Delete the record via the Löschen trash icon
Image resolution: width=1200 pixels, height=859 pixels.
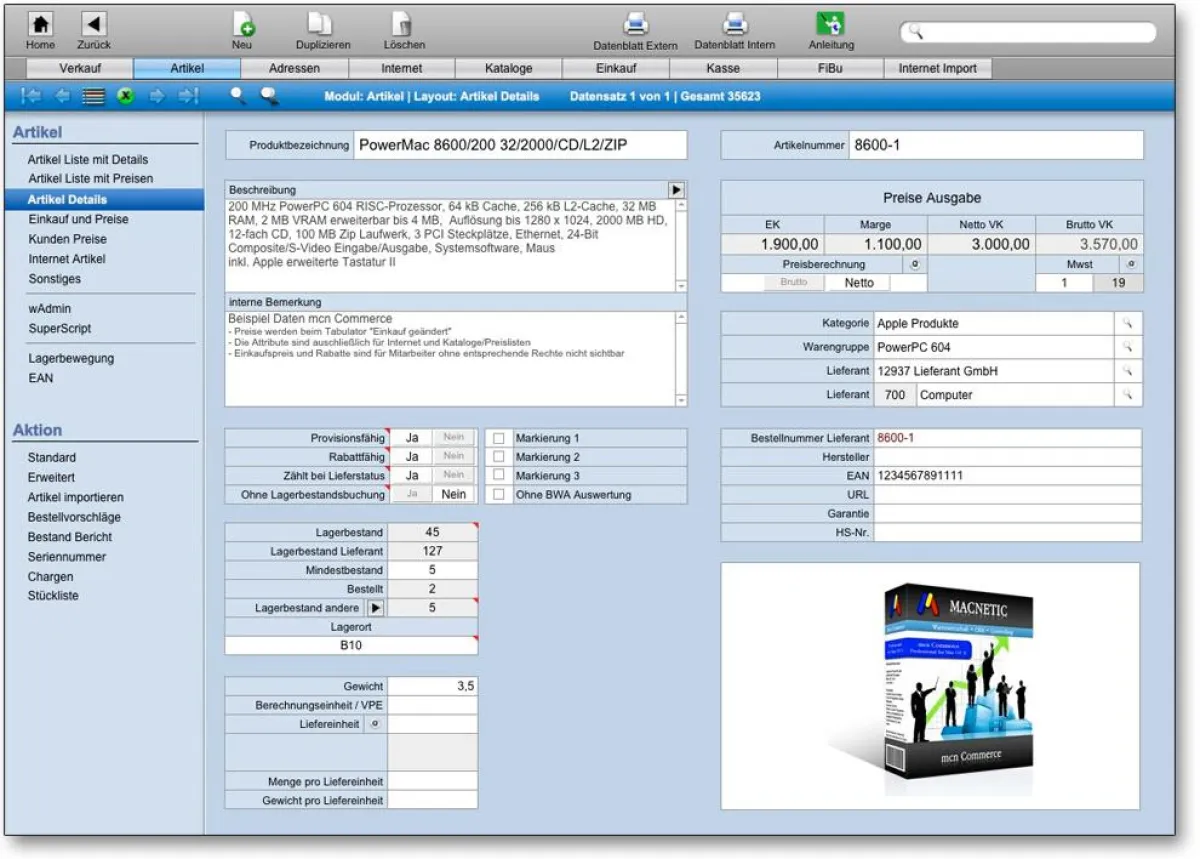click(403, 25)
